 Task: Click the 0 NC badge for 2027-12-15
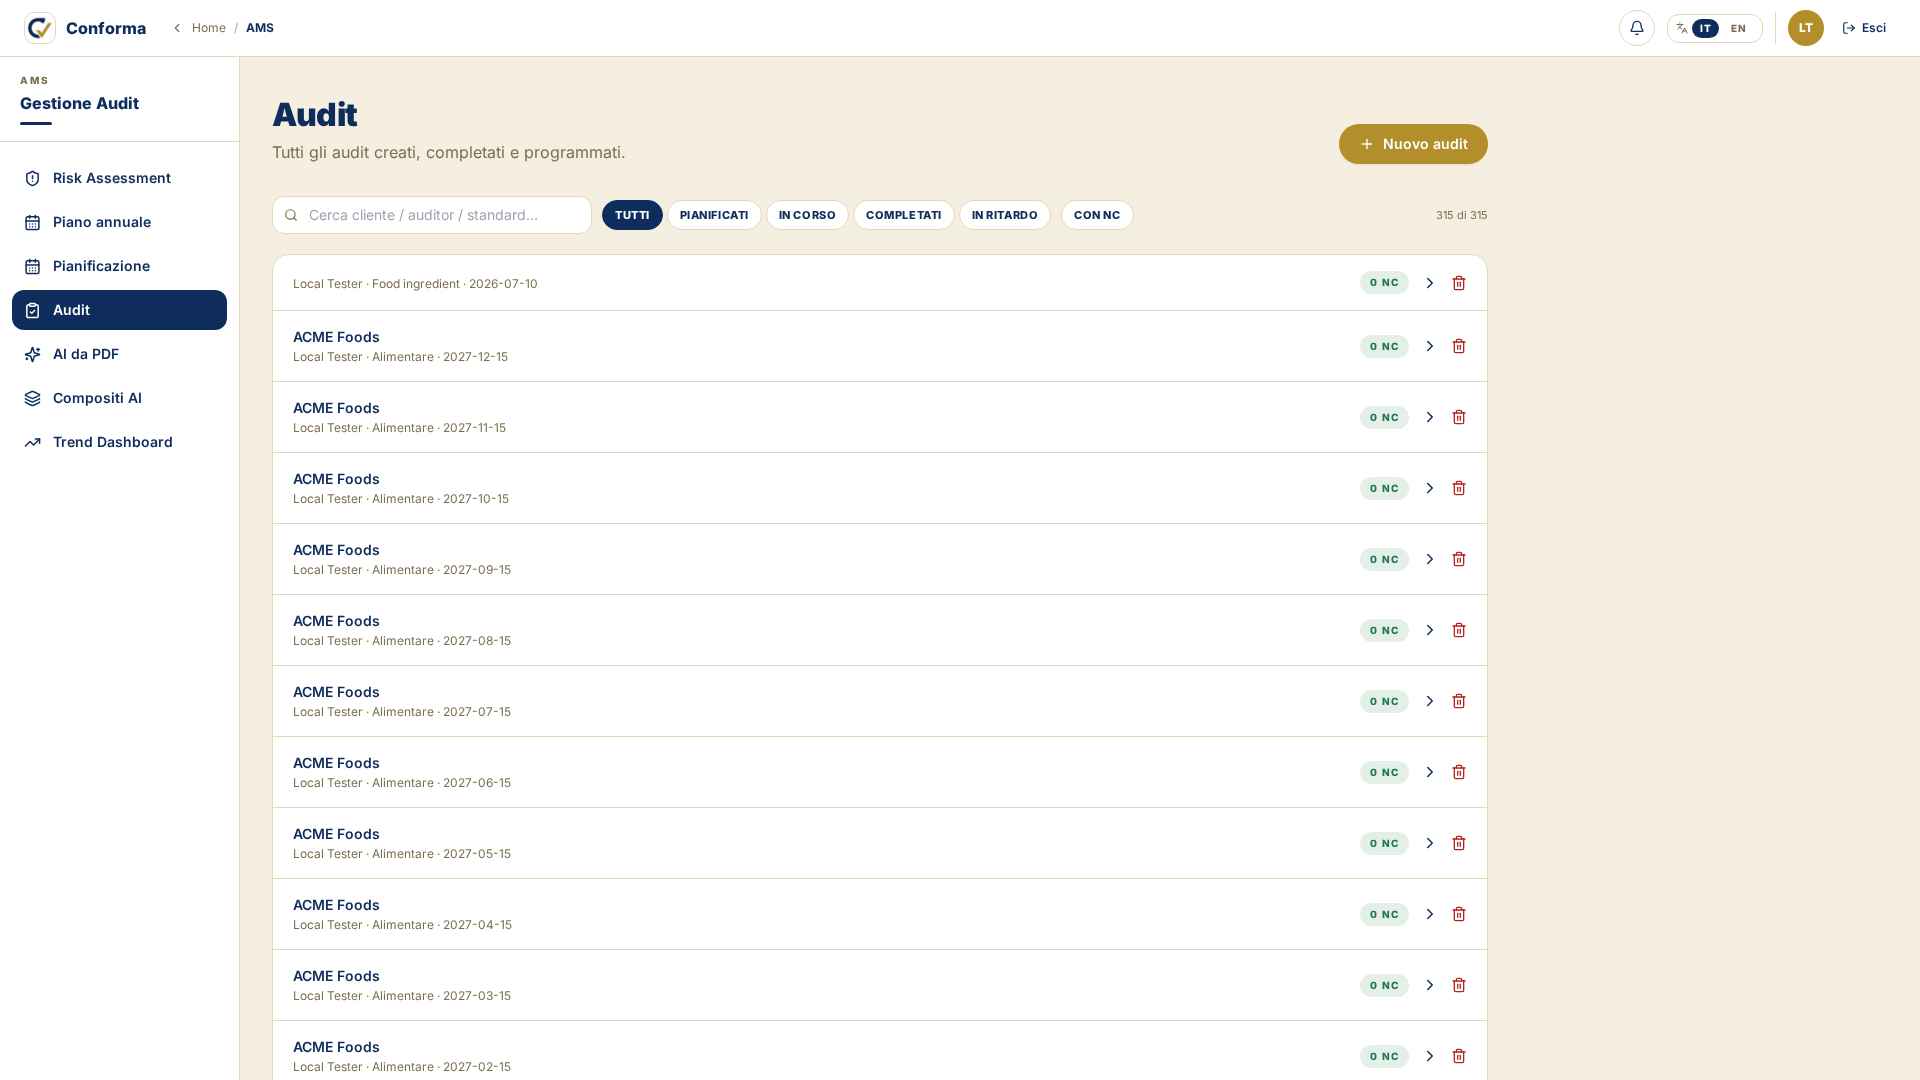coord(1384,346)
